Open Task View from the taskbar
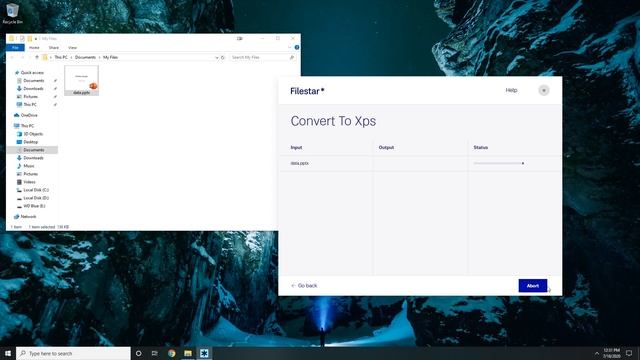This screenshot has width=640, height=360. point(154,353)
